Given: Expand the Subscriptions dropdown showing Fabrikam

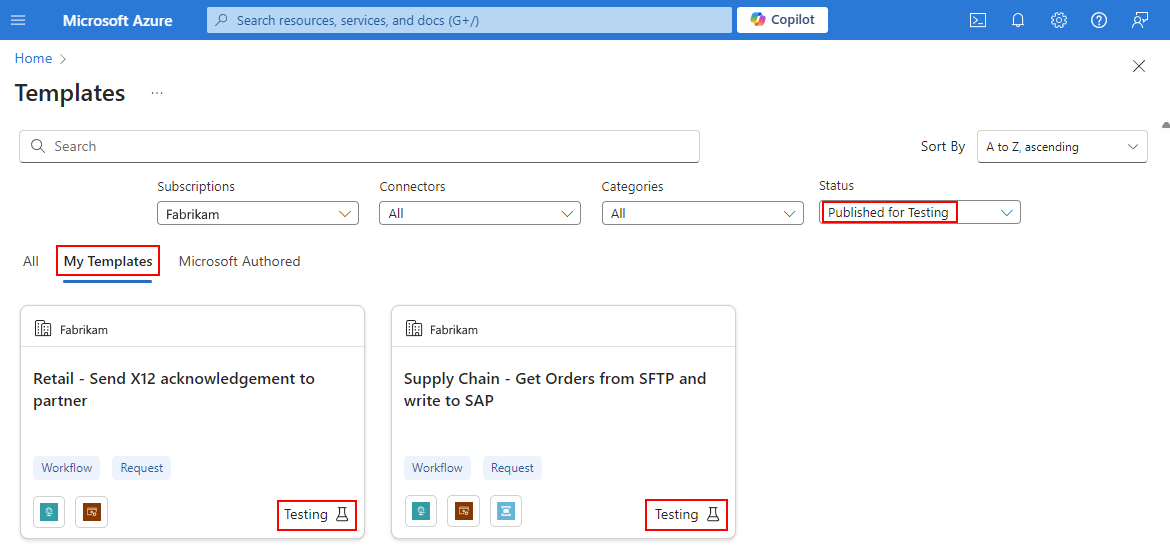Looking at the screenshot, I should [258, 213].
